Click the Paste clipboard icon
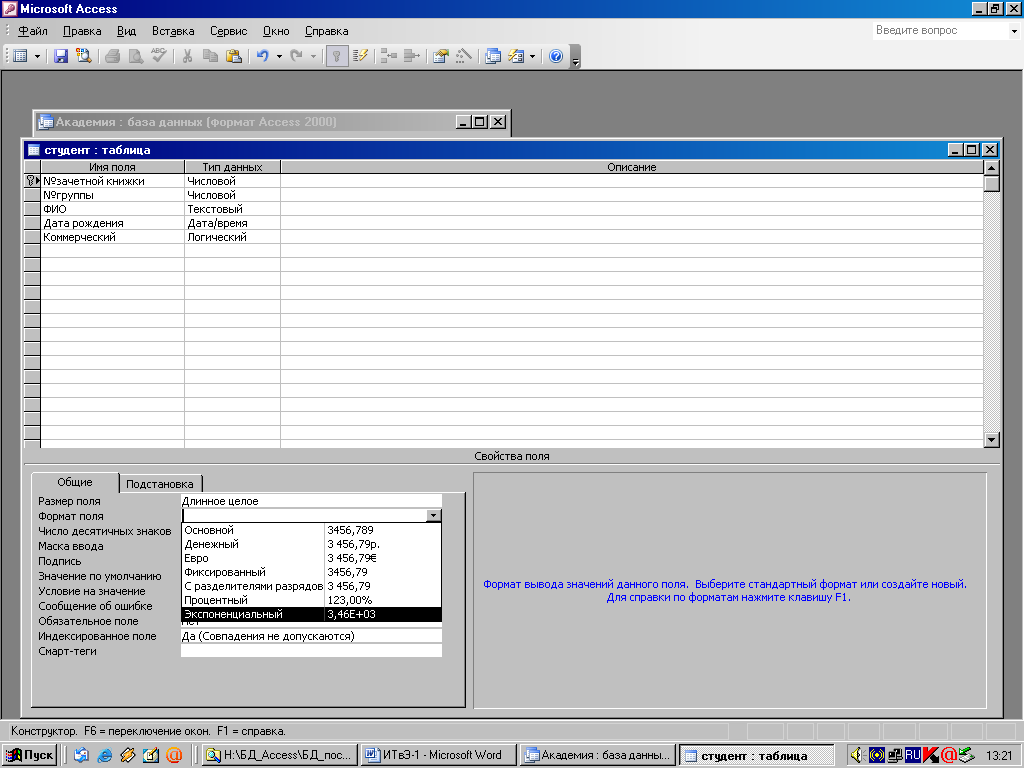Viewport: 1024px width, 768px height. (x=234, y=56)
